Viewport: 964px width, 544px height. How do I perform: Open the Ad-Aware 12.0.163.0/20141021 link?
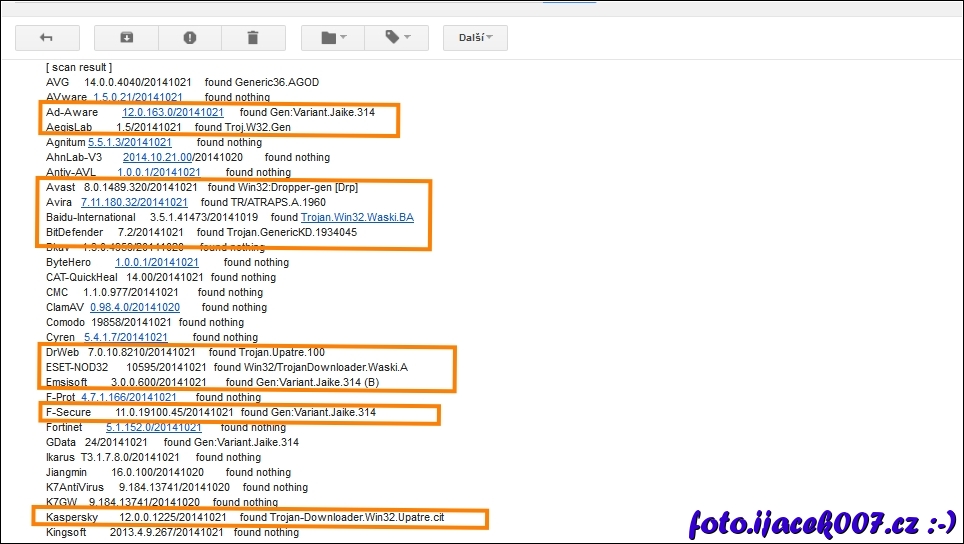pyautogui.click(x=173, y=112)
